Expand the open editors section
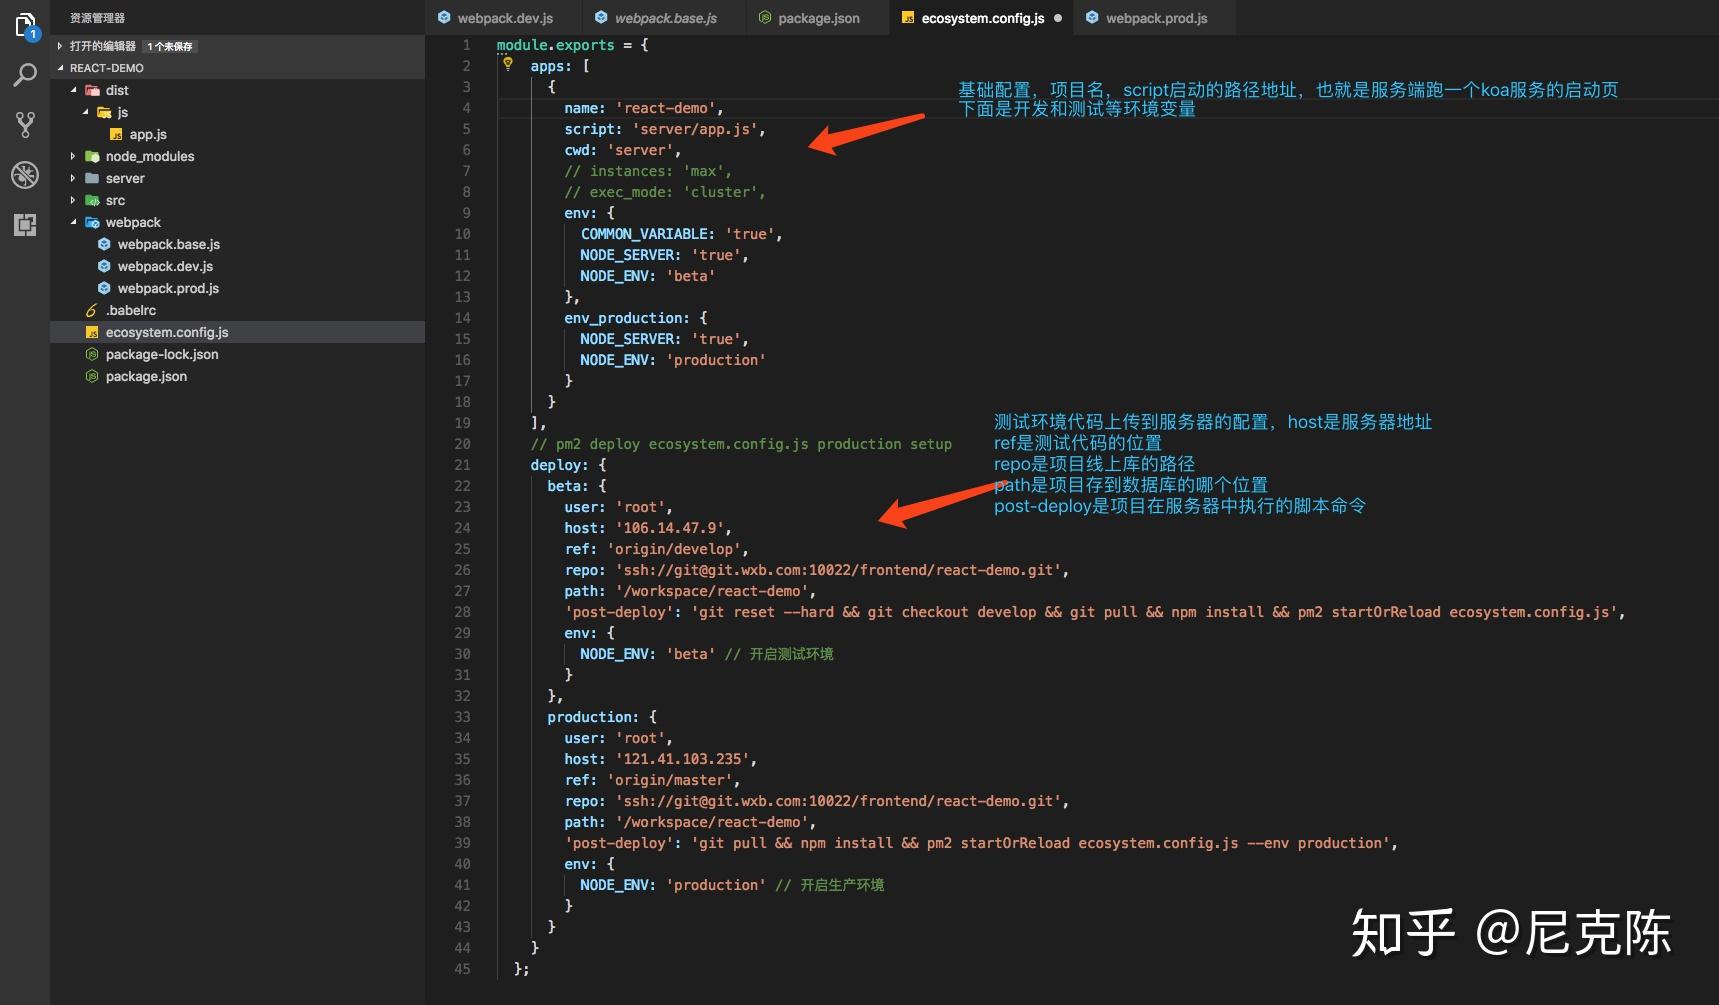Screen dimensions: 1719x1005 click(237, 46)
